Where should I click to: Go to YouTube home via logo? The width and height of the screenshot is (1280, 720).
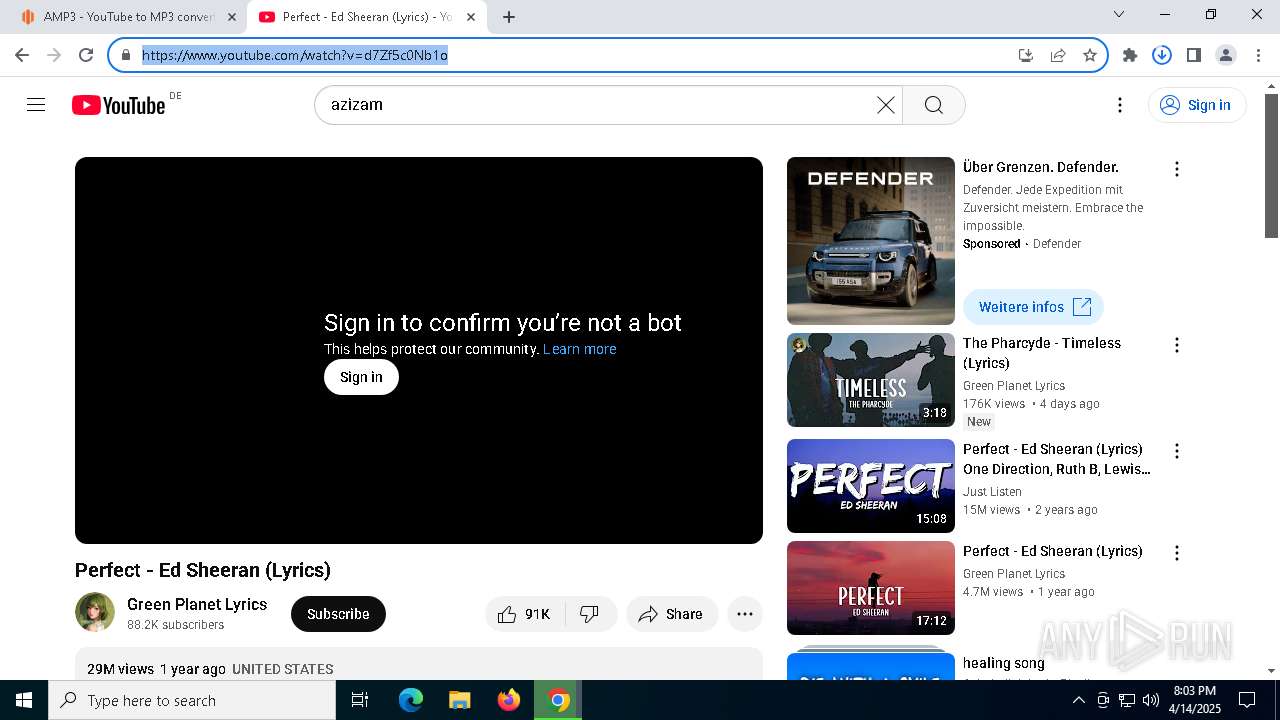[x=118, y=105]
